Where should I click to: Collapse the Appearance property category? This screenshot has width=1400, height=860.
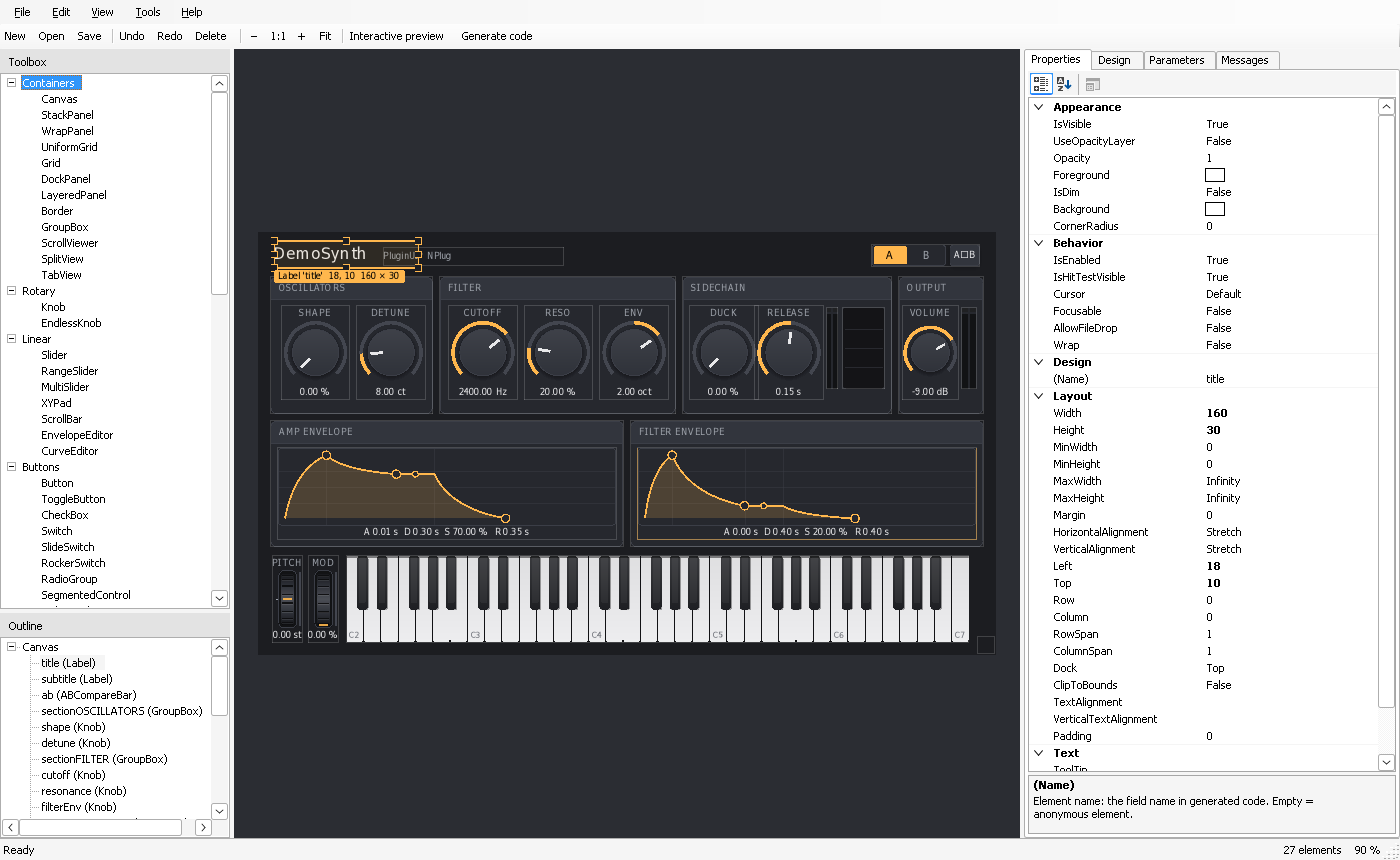1039,107
